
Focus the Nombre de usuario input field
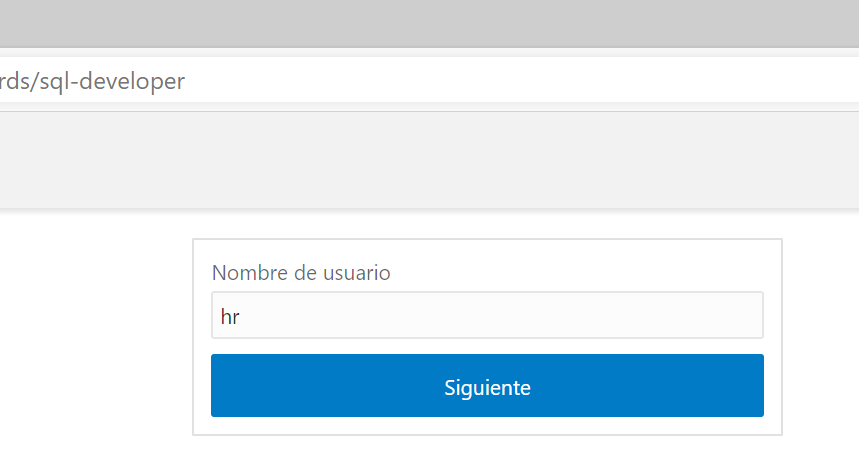click(x=487, y=316)
